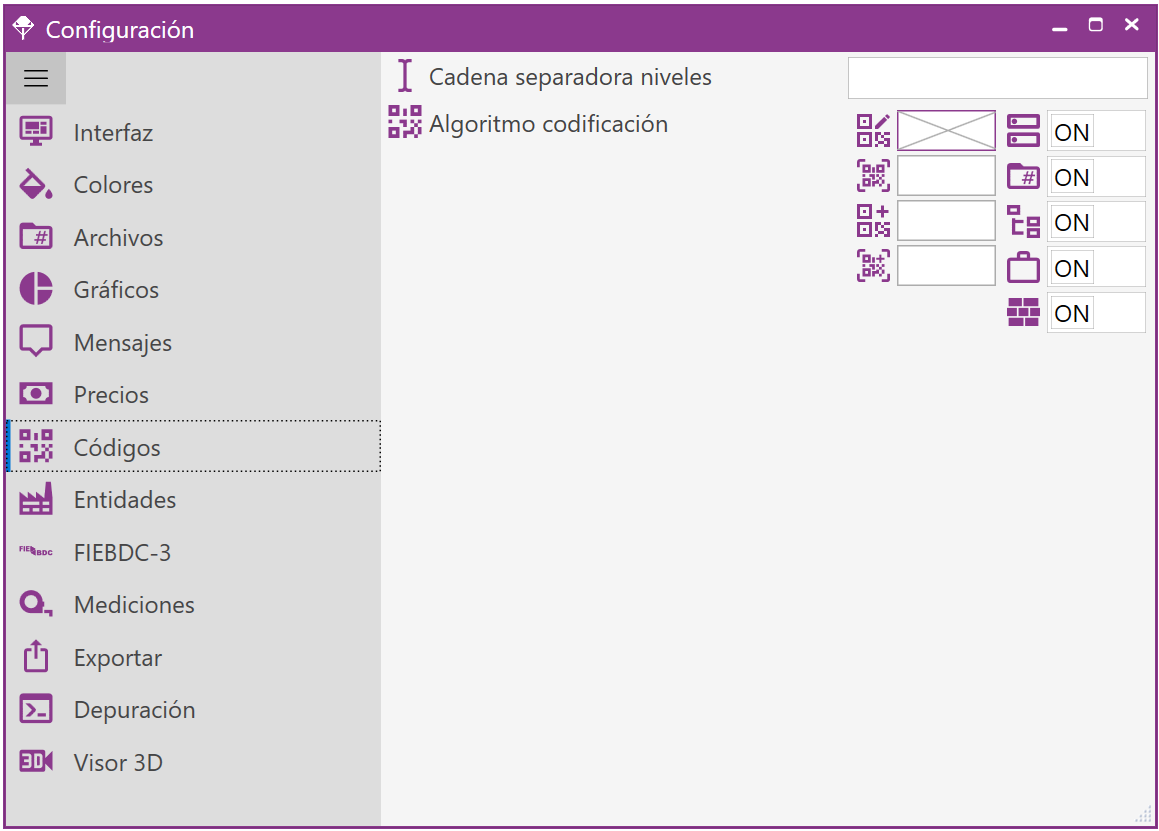The width and height of the screenshot is (1159, 831).
Task: Open the Visor 3D camera icon
Action: coord(36,762)
